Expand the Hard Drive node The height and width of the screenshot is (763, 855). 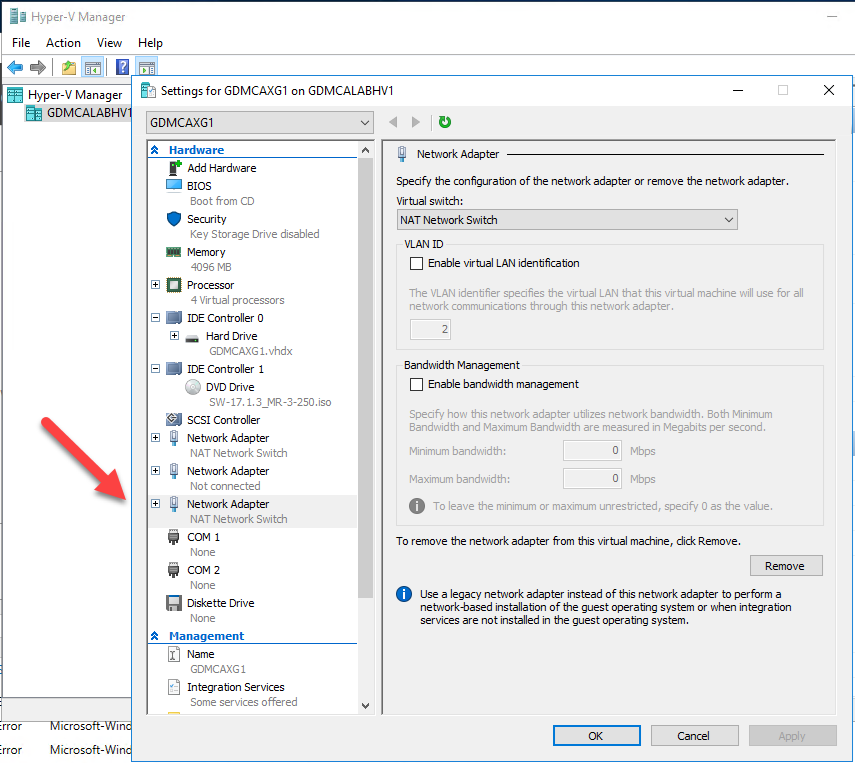coord(174,335)
